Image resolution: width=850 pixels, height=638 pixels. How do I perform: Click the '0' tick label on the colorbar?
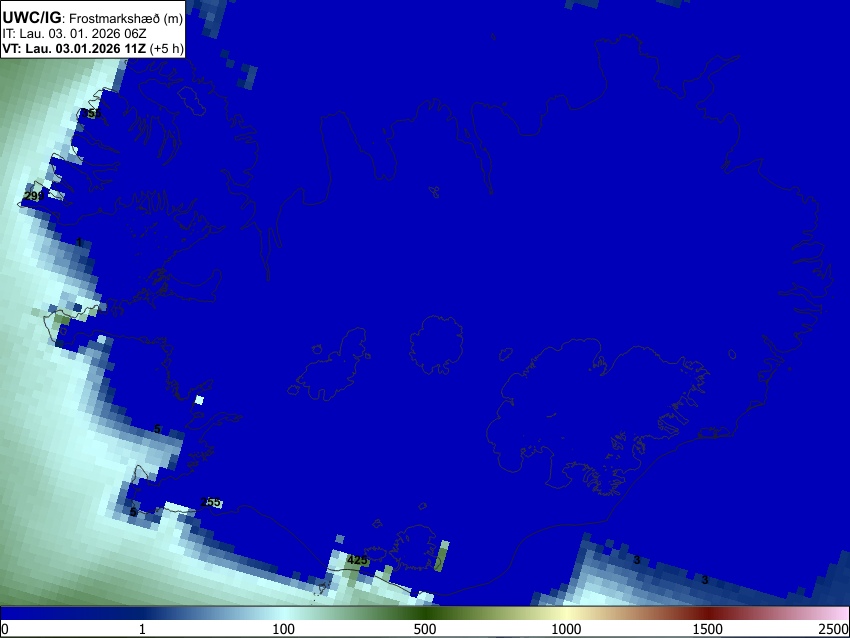point(5,629)
